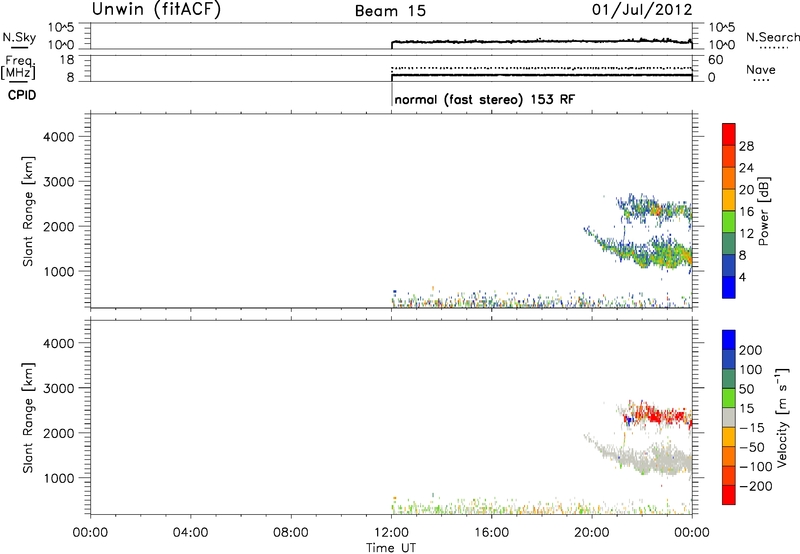The image size is (800, 554).
Task: Click the 'N.Search' legend label
Action: point(772,37)
